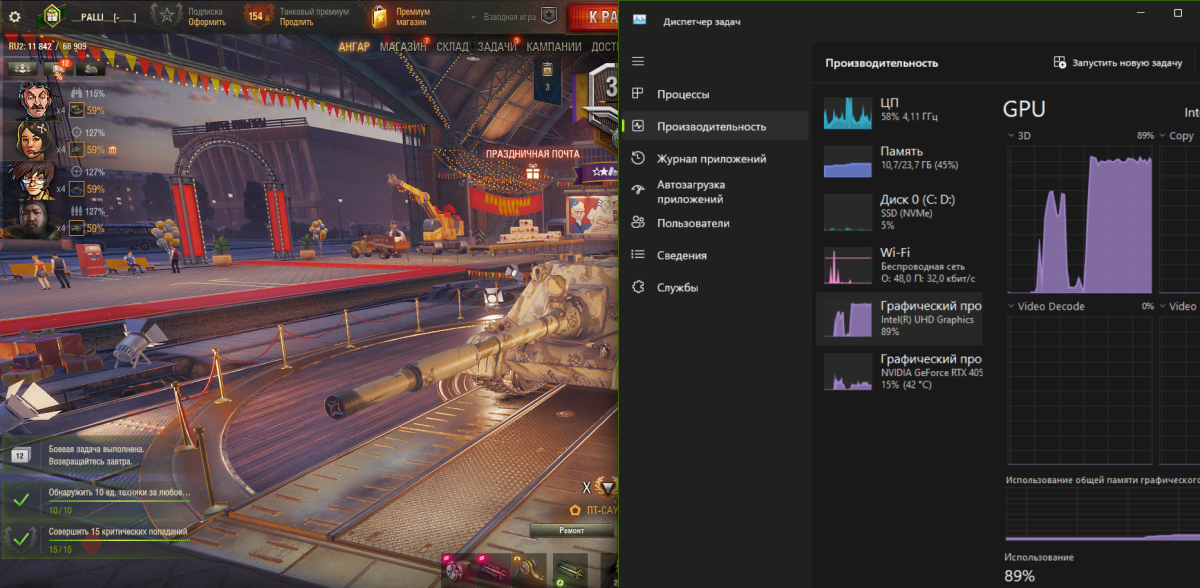Open the subscription star emblem icon
Image resolution: width=1200 pixels, height=588 pixels.
tap(167, 15)
